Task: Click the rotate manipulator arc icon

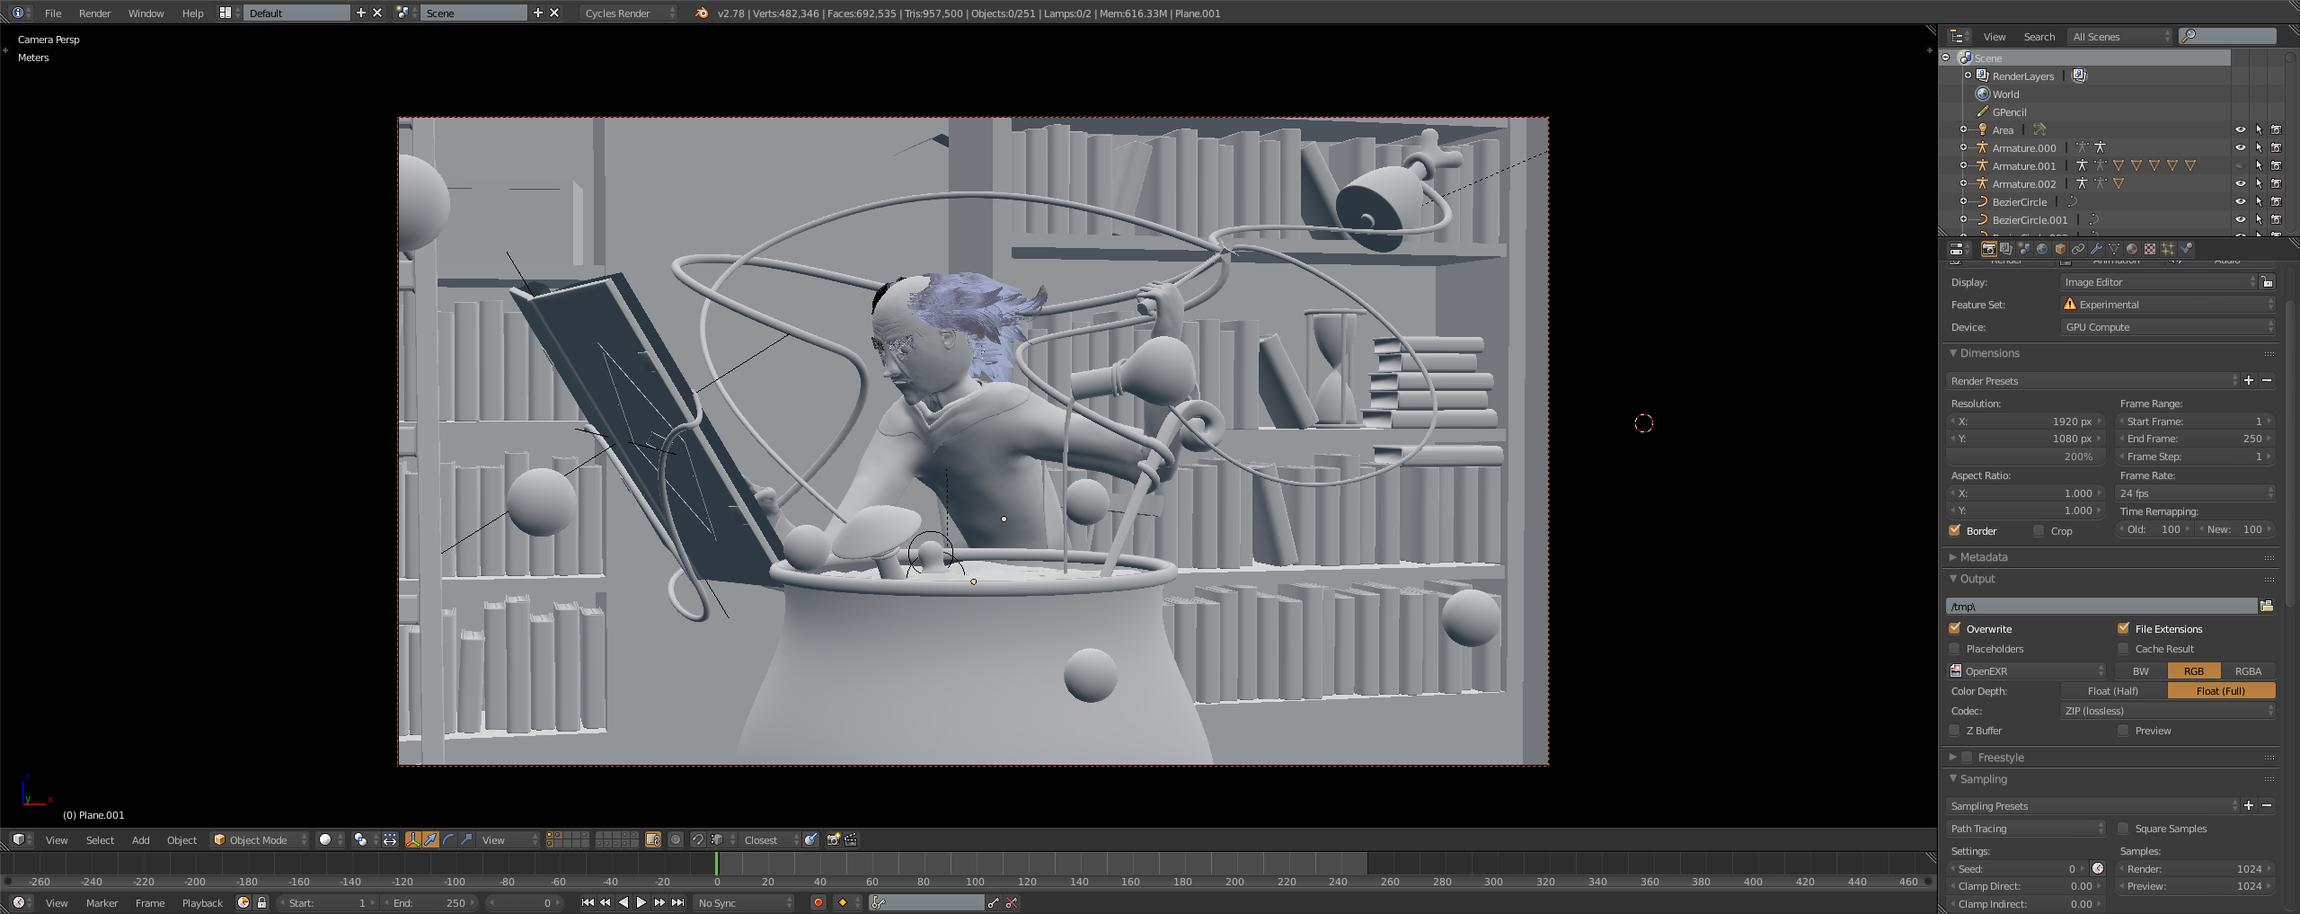Action: (x=449, y=840)
